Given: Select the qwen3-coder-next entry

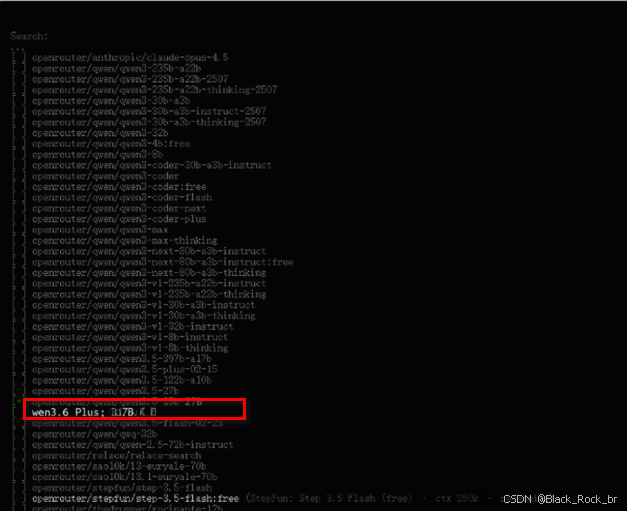Looking at the screenshot, I should click(119, 208).
